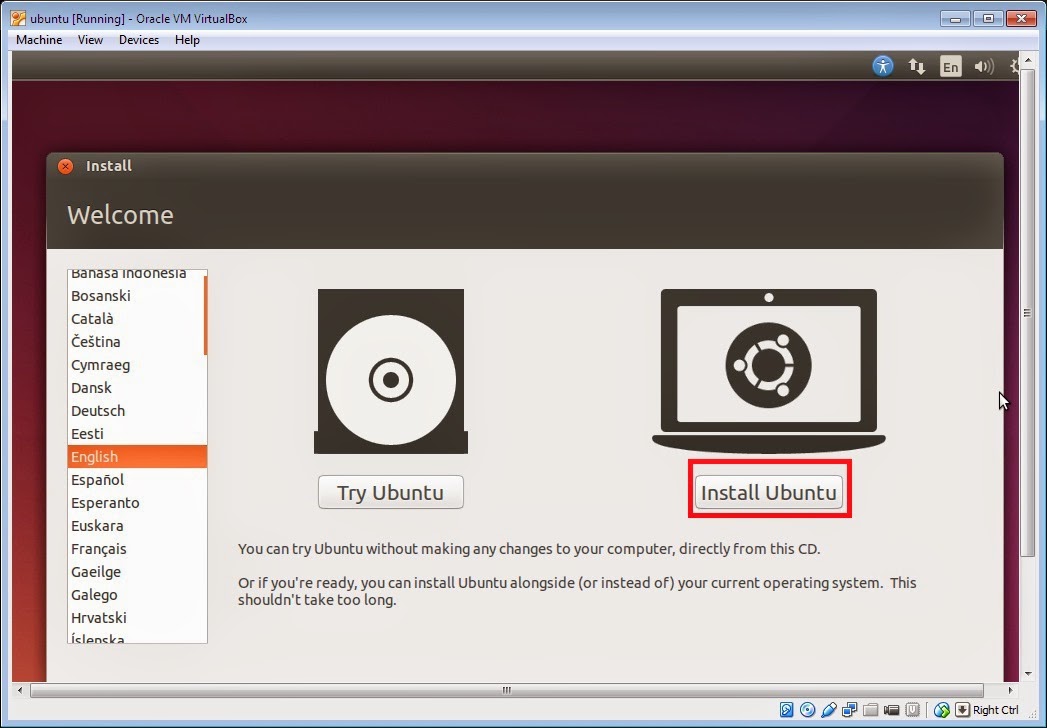
Task: Select Français in the language list
Action: point(137,549)
